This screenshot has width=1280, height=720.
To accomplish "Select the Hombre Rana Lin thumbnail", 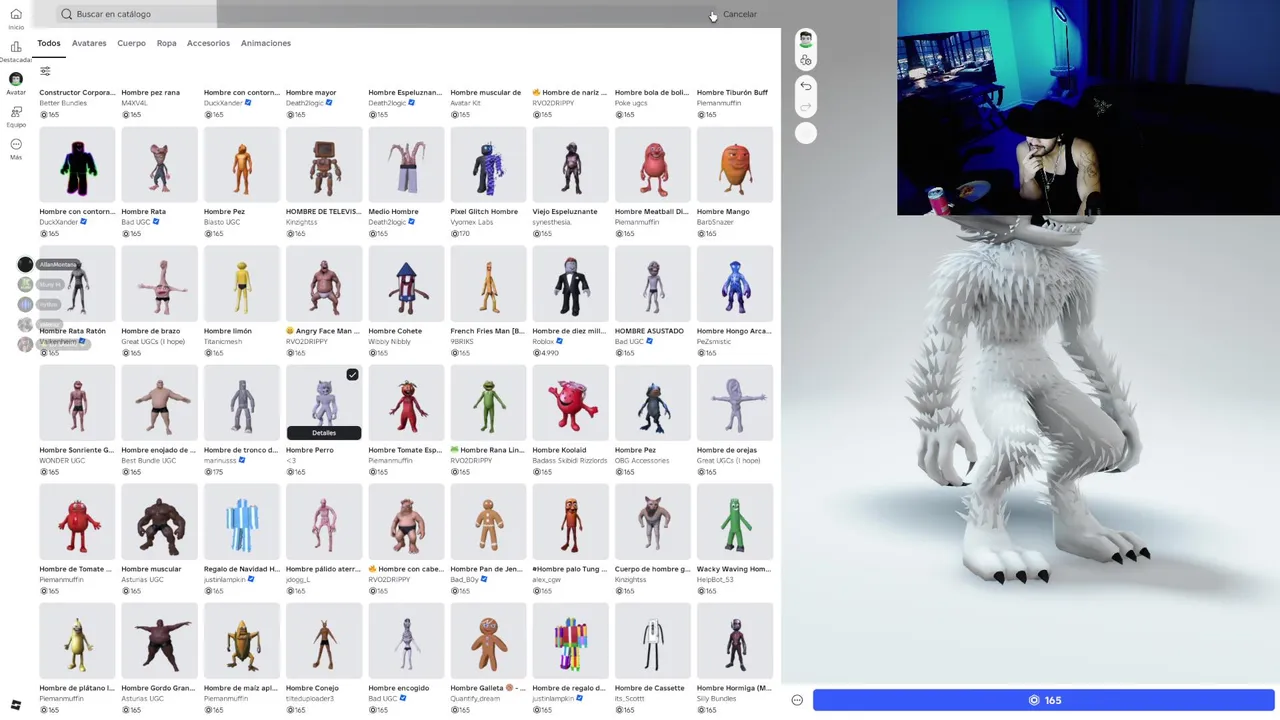I will pyautogui.click(x=488, y=402).
